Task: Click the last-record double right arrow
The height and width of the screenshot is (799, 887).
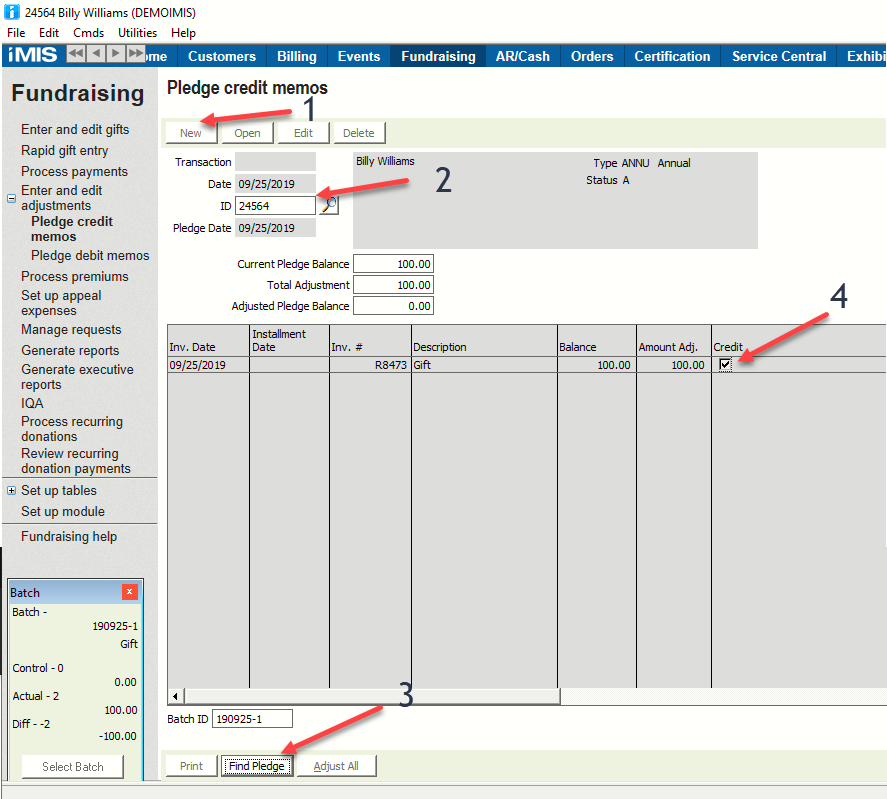Action: [x=136, y=54]
